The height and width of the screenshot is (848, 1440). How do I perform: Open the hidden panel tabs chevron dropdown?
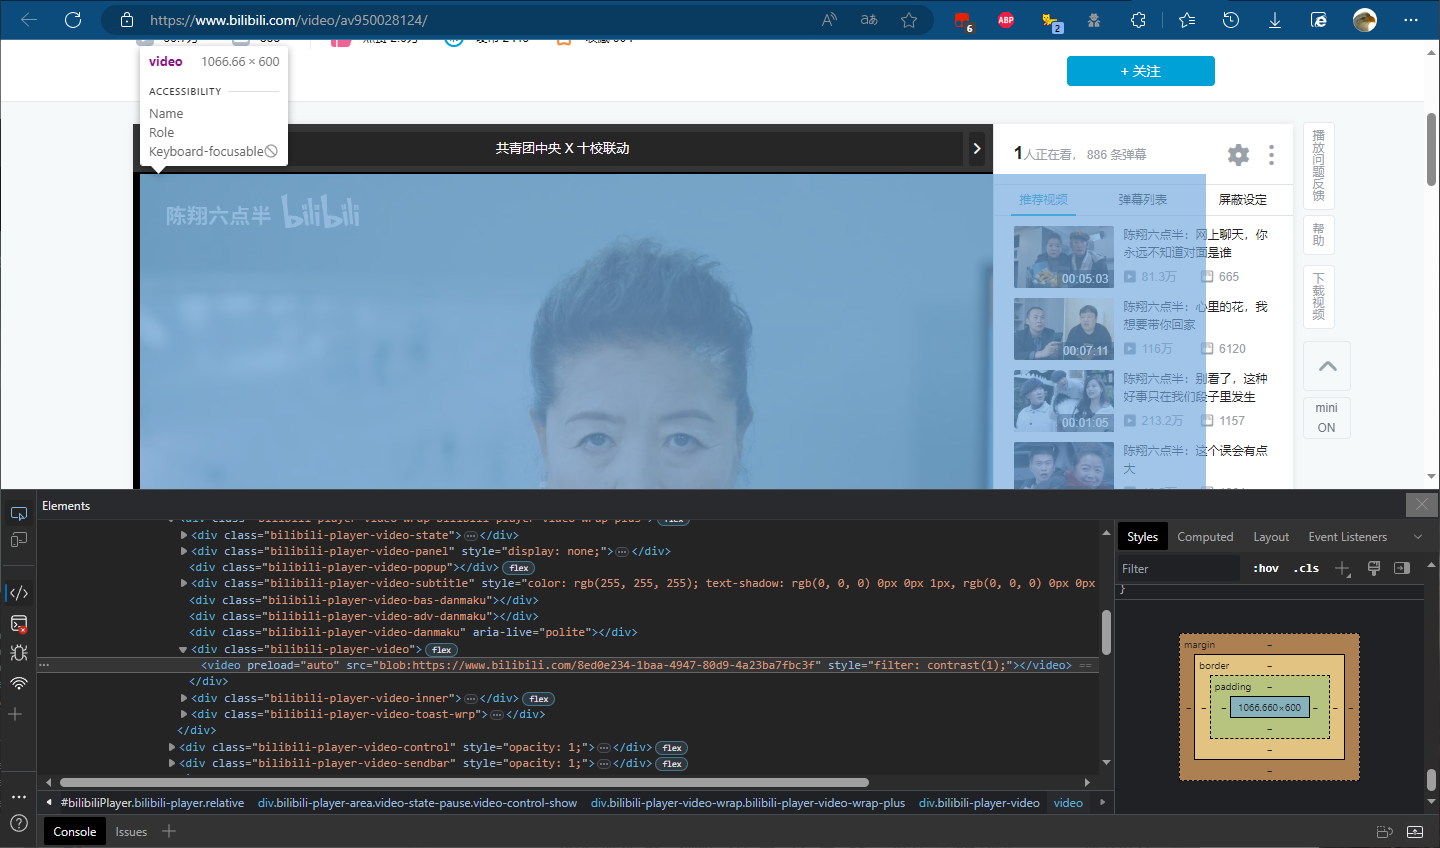coord(1417,537)
